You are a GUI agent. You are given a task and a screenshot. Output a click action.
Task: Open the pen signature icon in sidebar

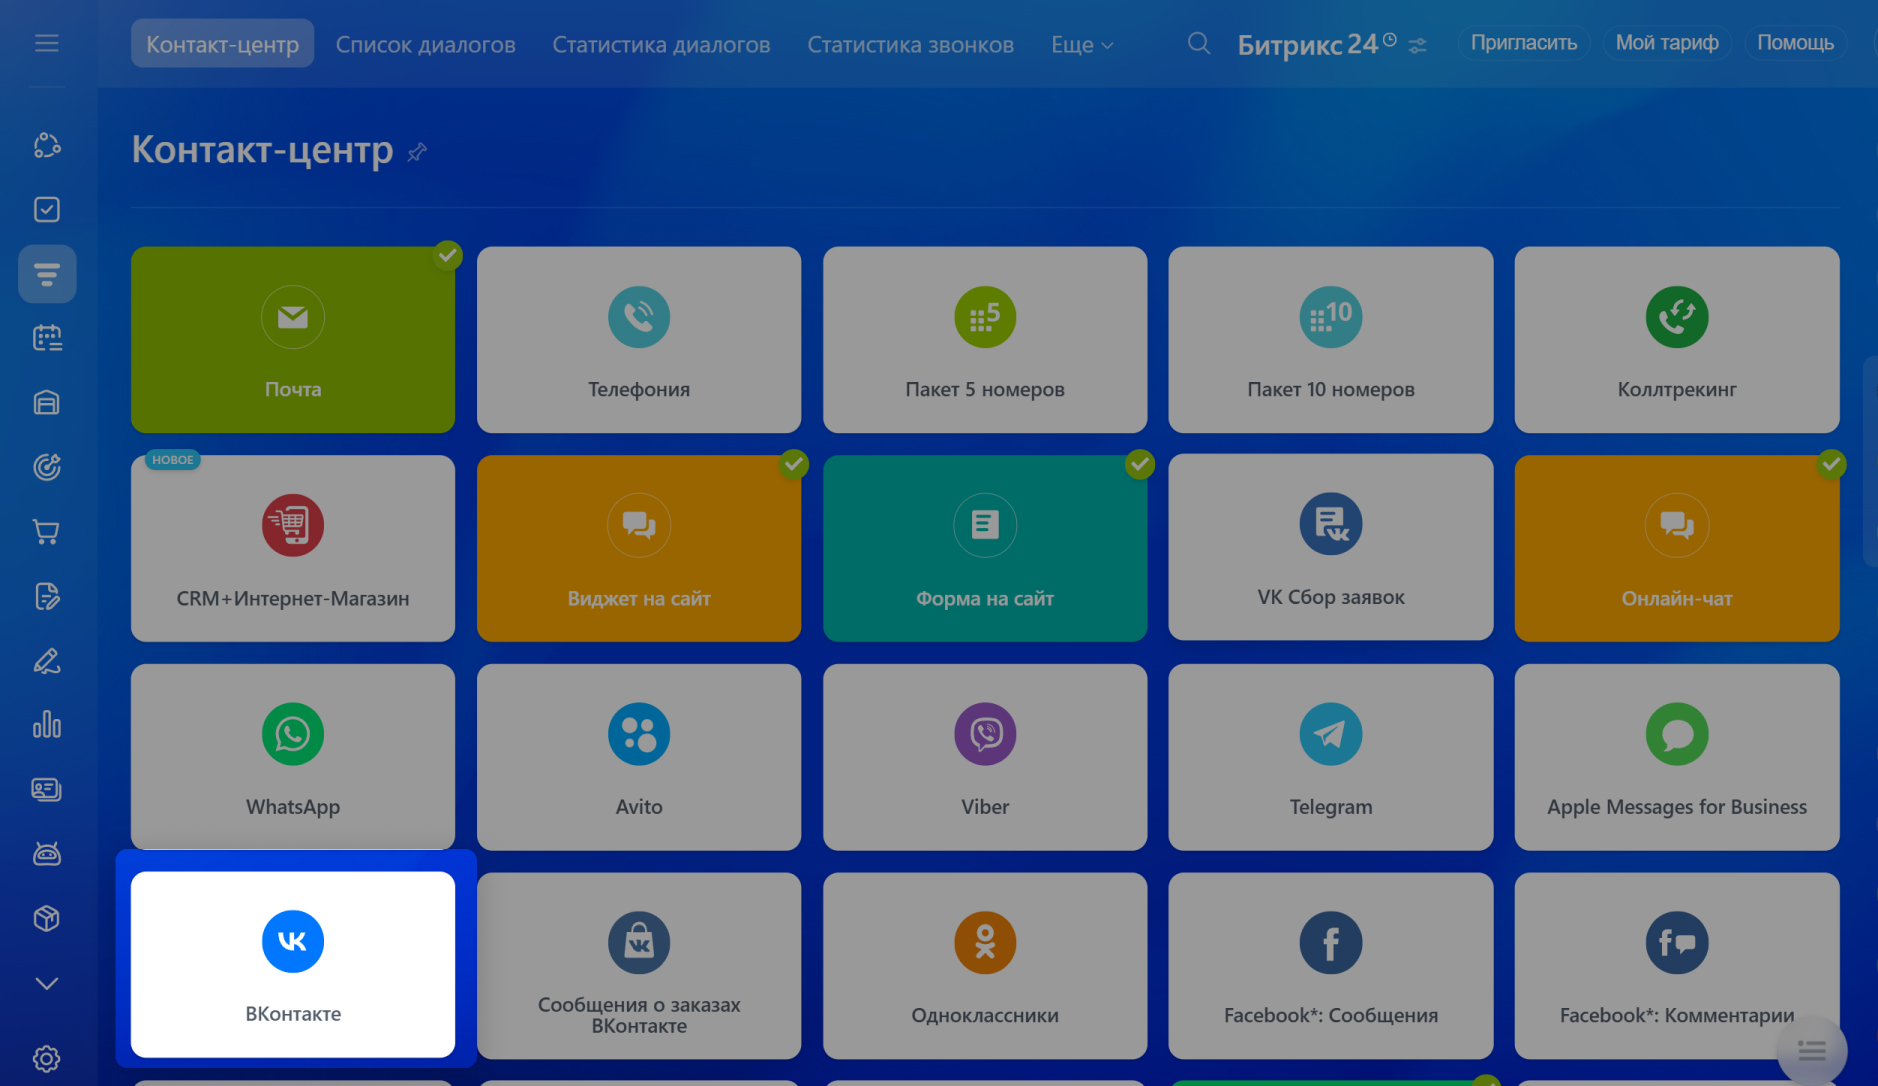[x=47, y=661]
